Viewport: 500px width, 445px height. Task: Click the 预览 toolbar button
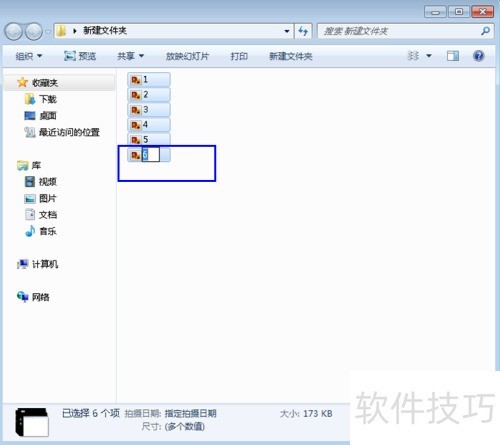(x=80, y=56)
